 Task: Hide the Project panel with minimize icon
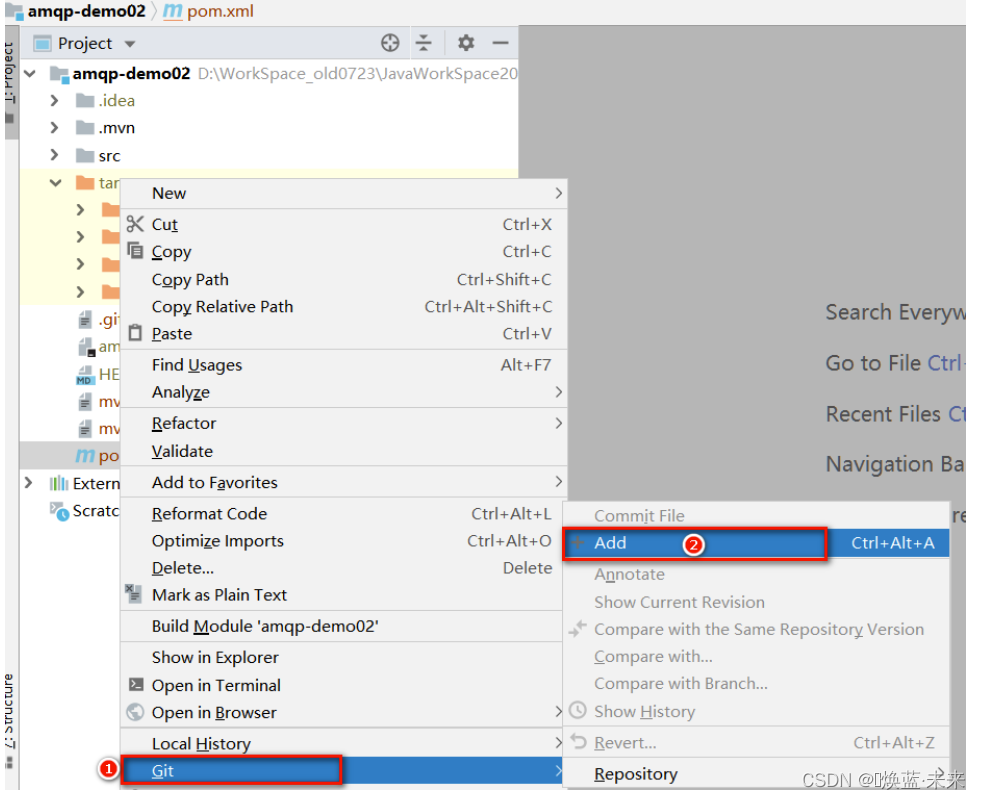click(501, 43)
